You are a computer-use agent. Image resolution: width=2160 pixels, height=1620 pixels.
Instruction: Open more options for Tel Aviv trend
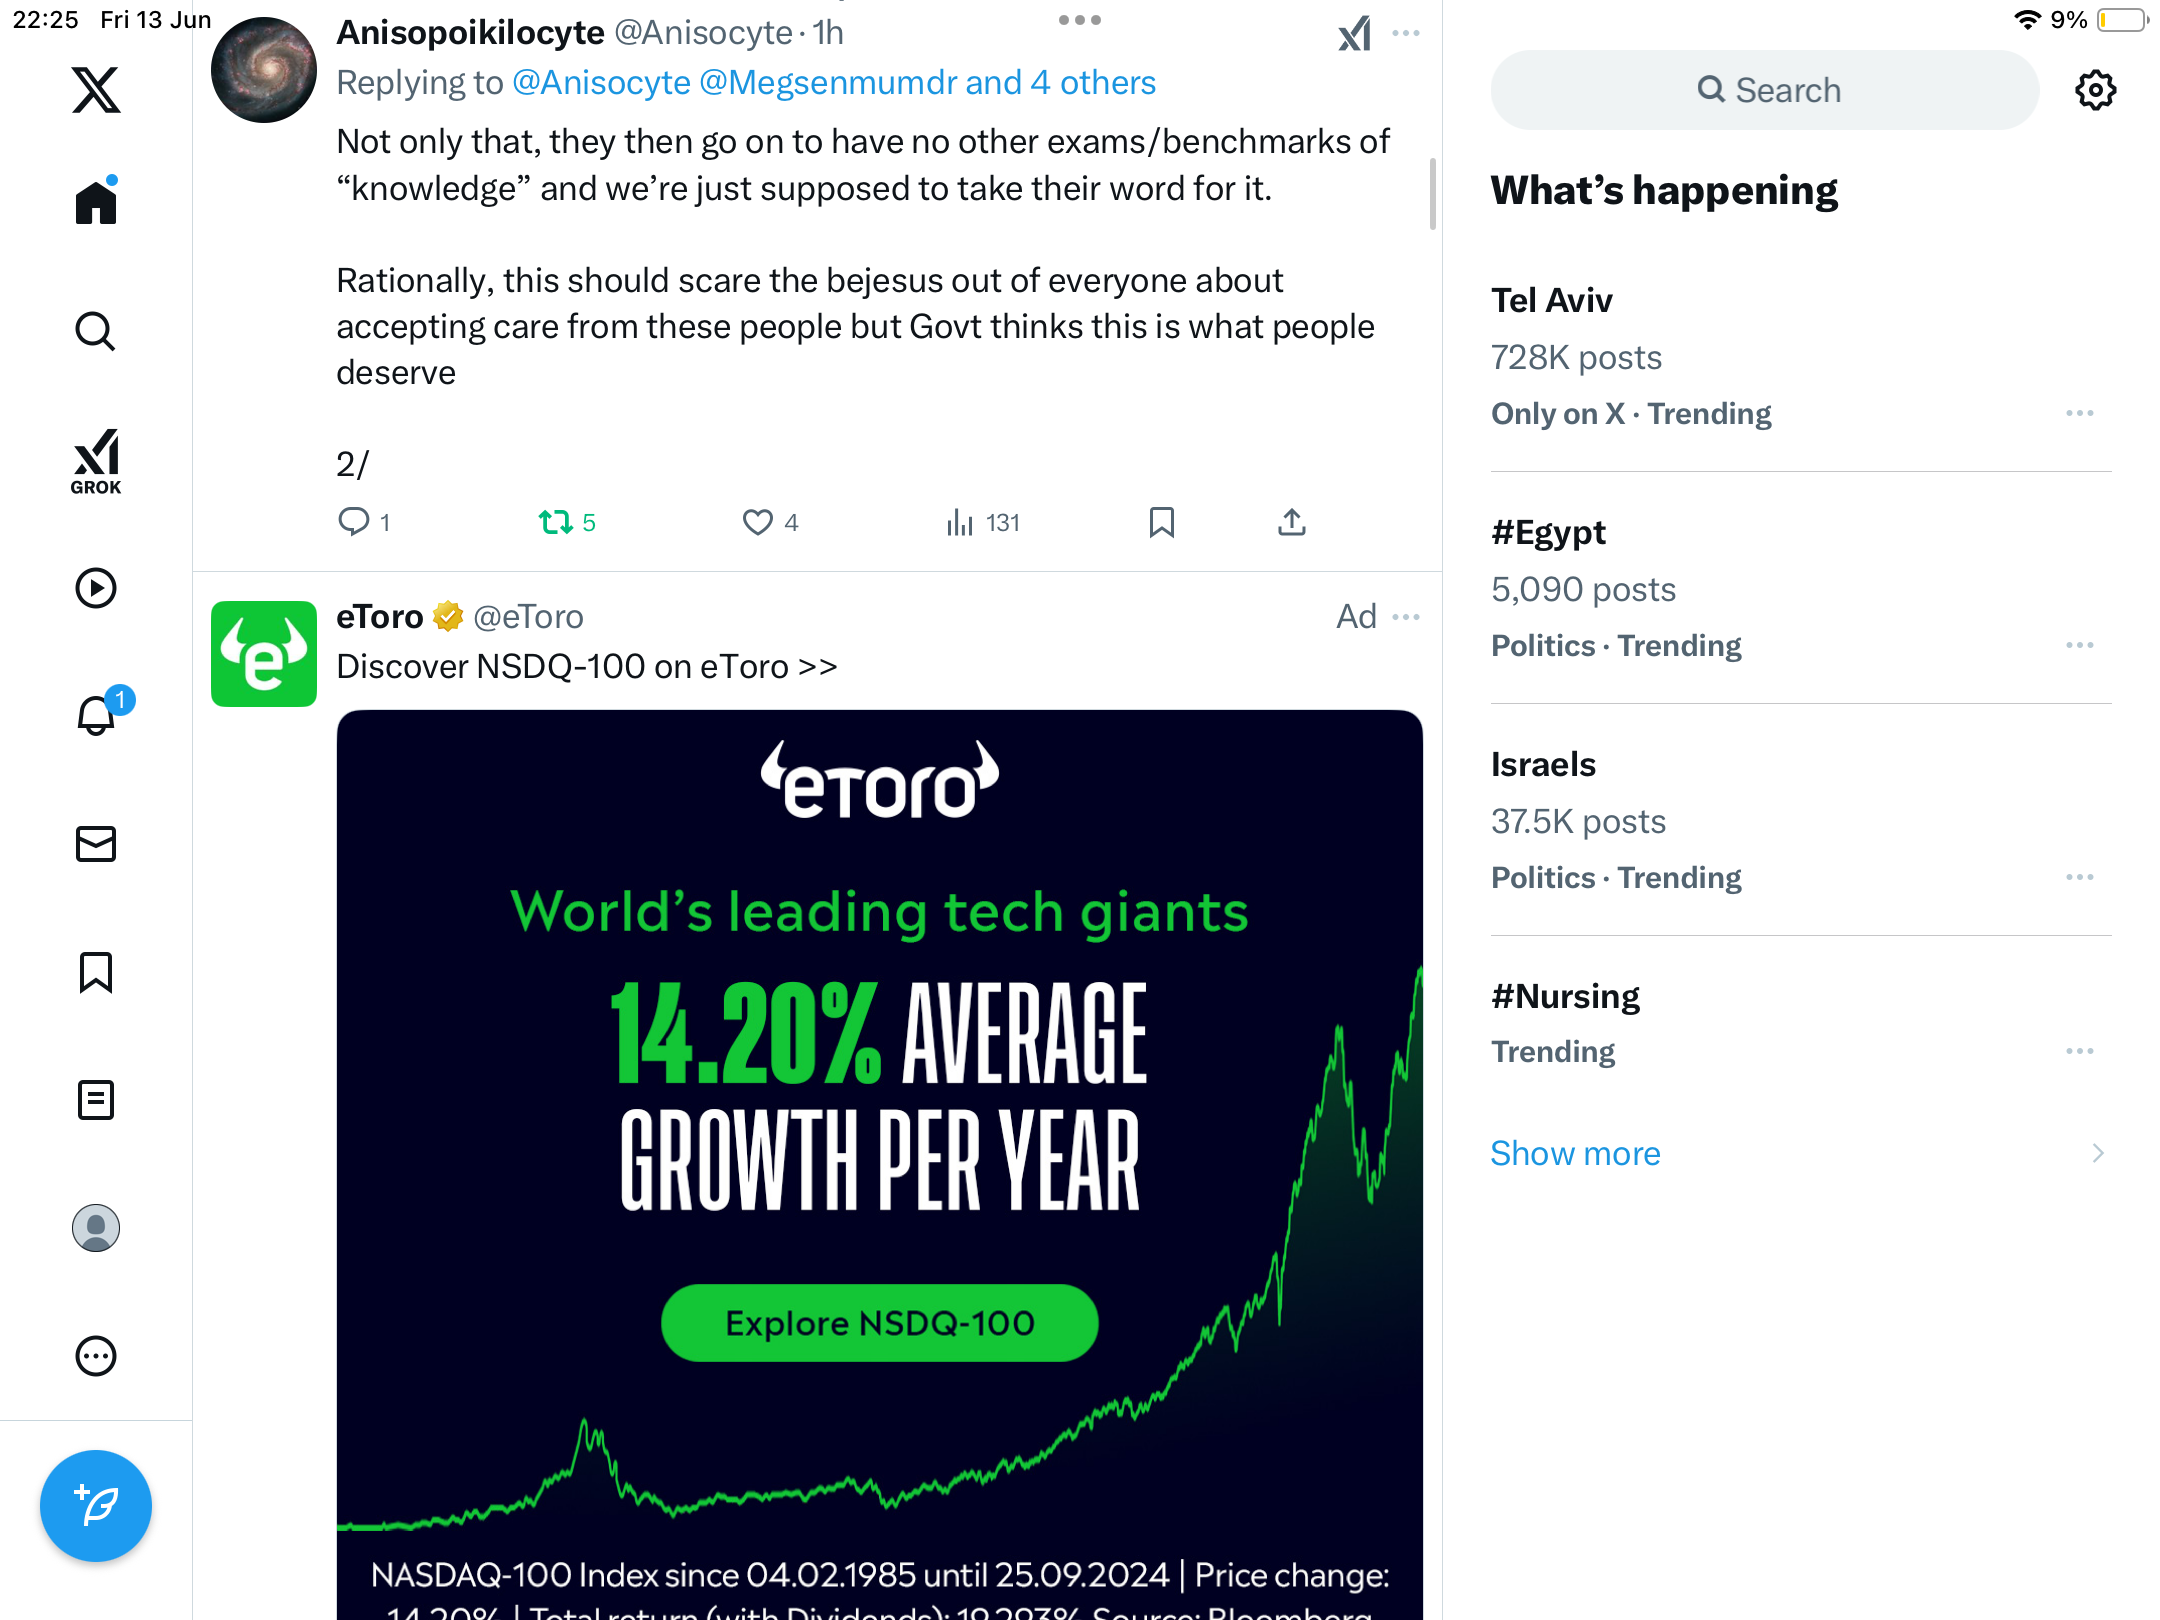point(2080,413)
